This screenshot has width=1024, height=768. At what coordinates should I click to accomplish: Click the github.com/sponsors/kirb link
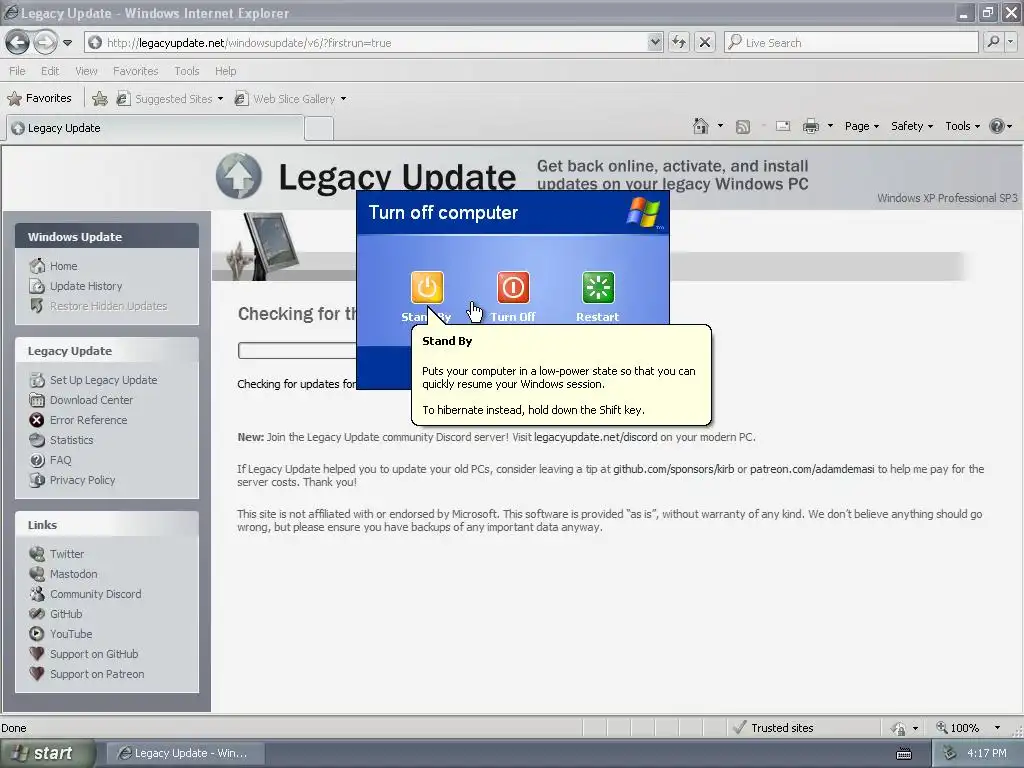pyautogui.click(x=673, y=469)
